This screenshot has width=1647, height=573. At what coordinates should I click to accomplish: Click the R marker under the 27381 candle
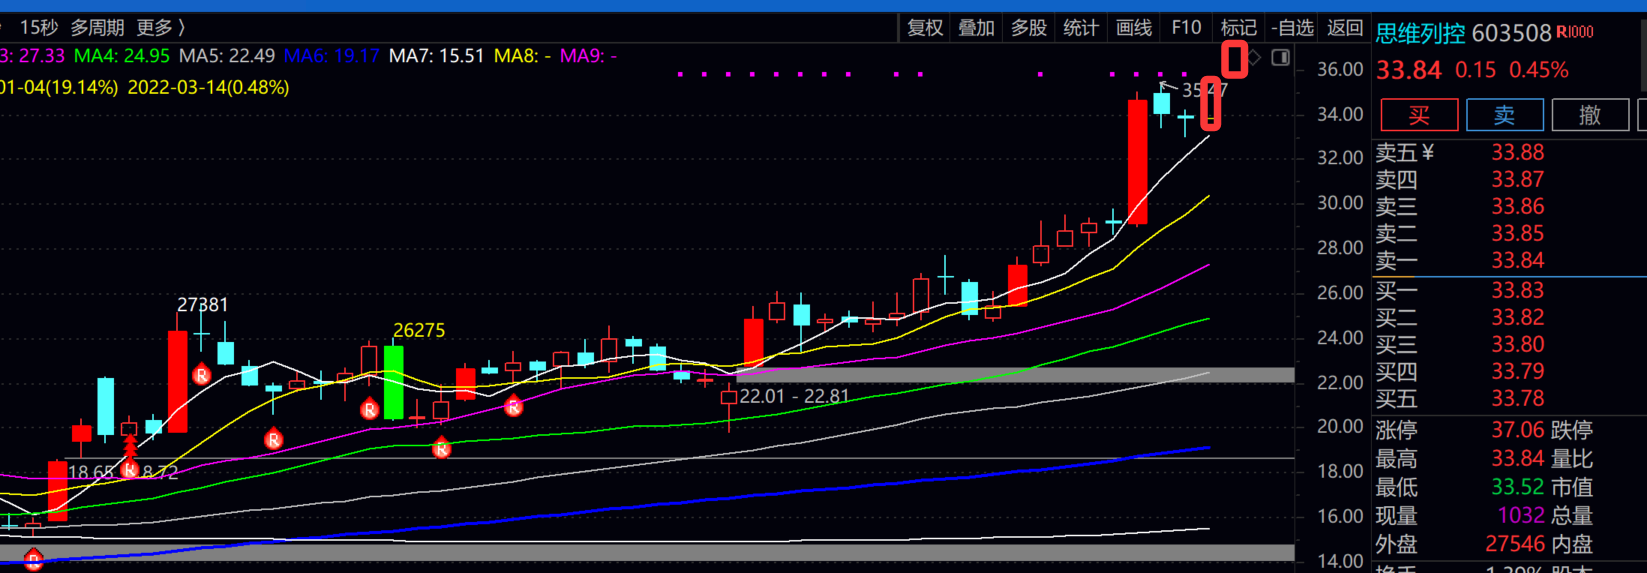202,375
